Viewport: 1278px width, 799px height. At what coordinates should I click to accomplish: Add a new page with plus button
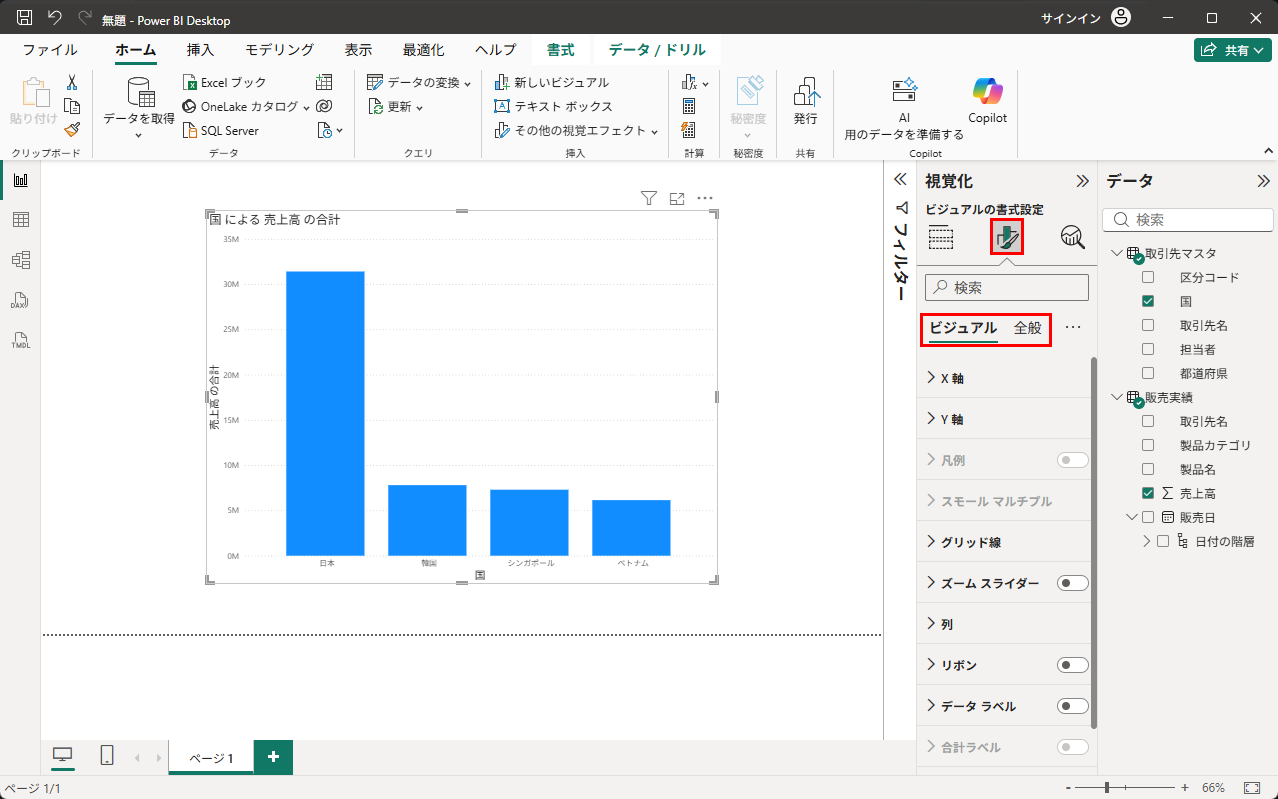[x=273, y=757]
